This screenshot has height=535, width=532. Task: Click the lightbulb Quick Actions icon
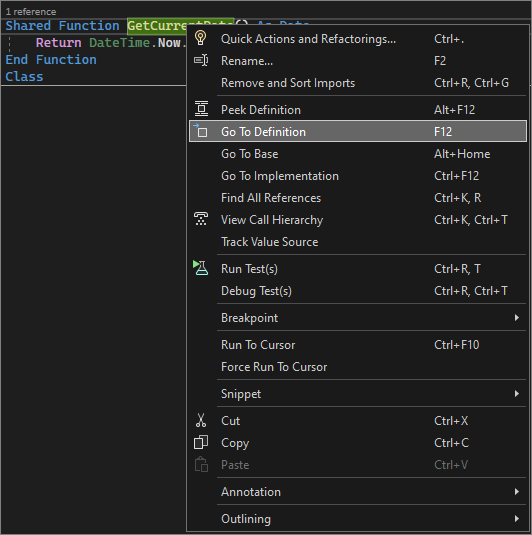point(201,38)
